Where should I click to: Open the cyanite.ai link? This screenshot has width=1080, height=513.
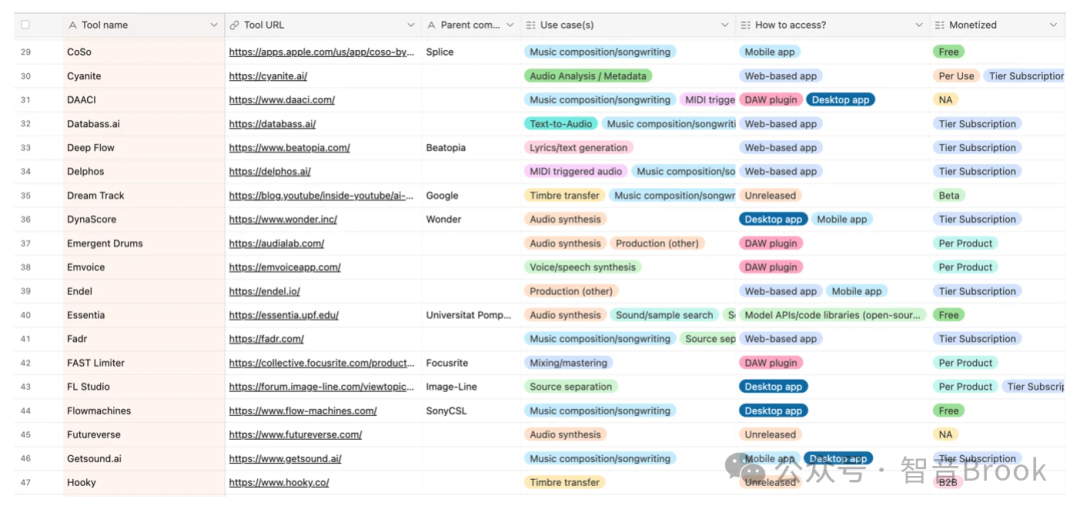268,76
